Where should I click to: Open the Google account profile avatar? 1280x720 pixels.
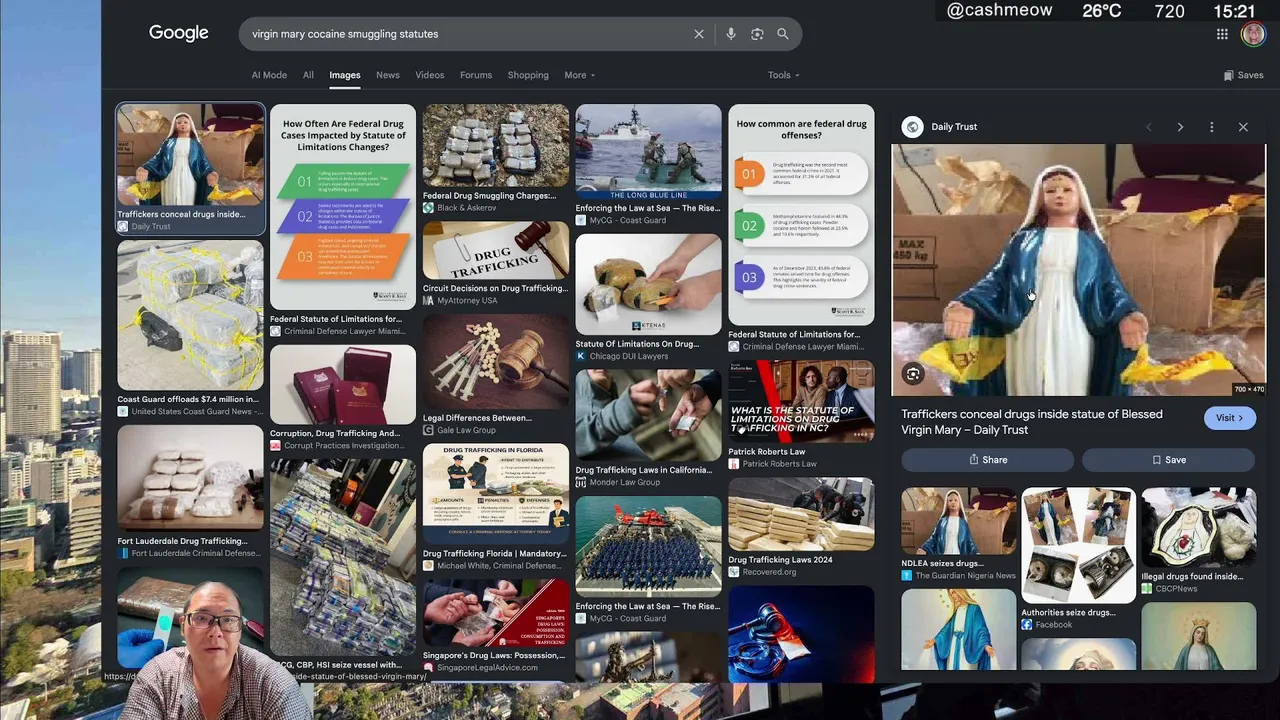pos(1253,34)
